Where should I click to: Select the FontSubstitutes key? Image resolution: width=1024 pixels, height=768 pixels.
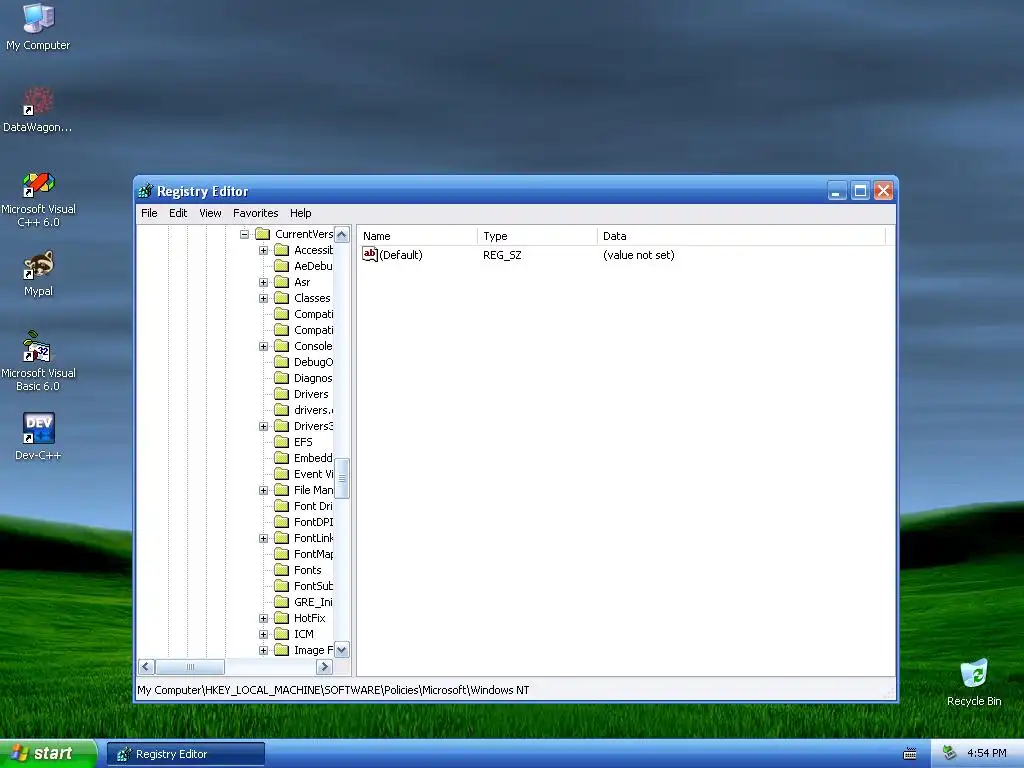point(313,586)
